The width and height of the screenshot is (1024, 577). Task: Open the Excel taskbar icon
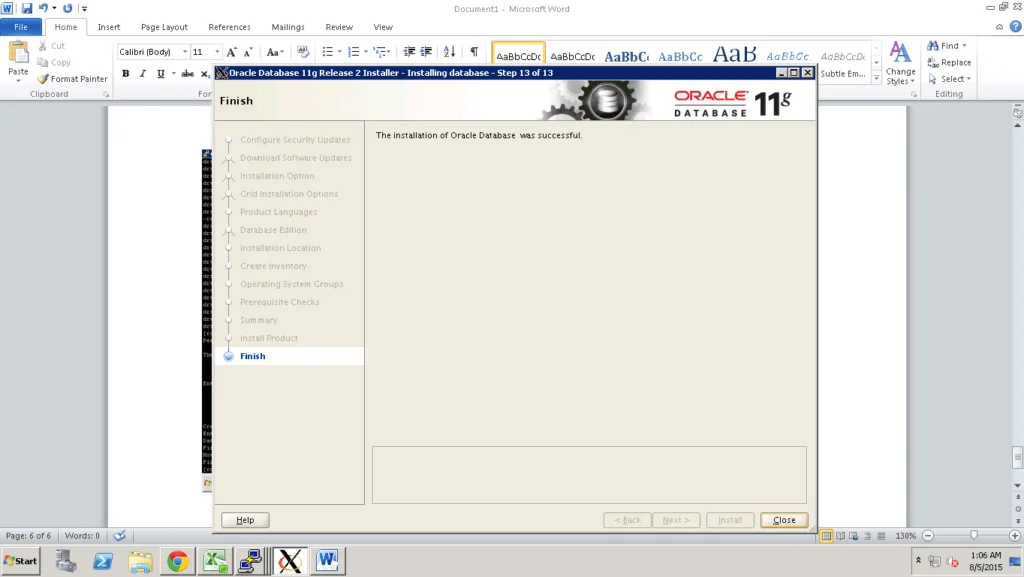point(215,561)
